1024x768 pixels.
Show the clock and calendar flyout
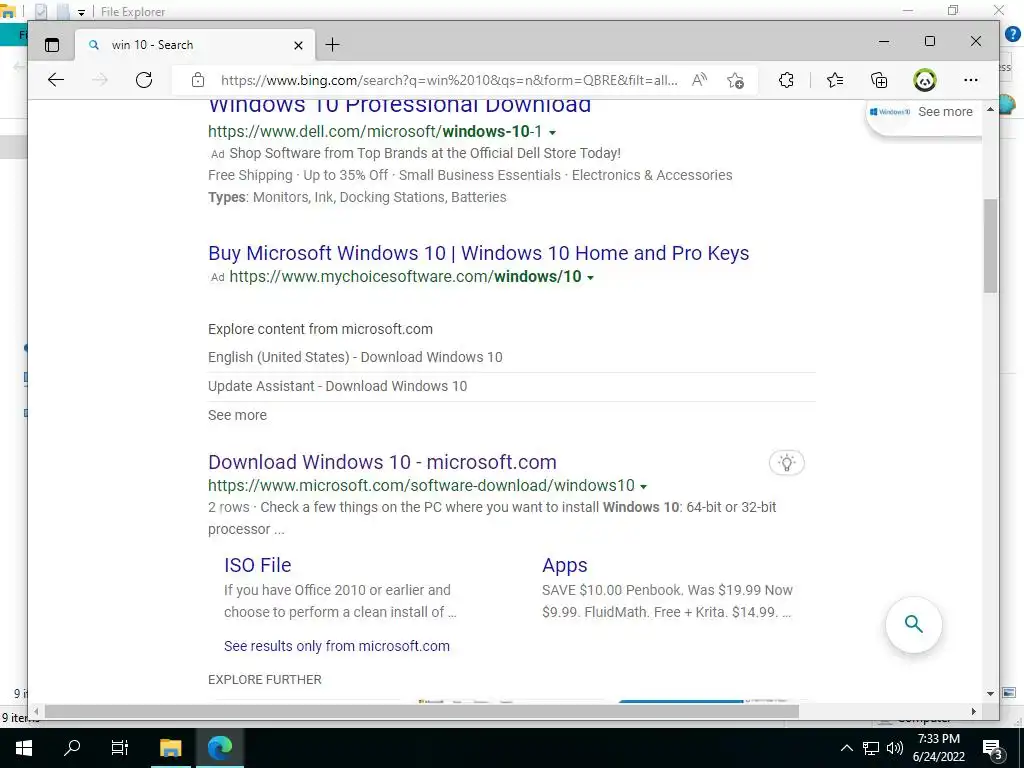pos(939,748)
